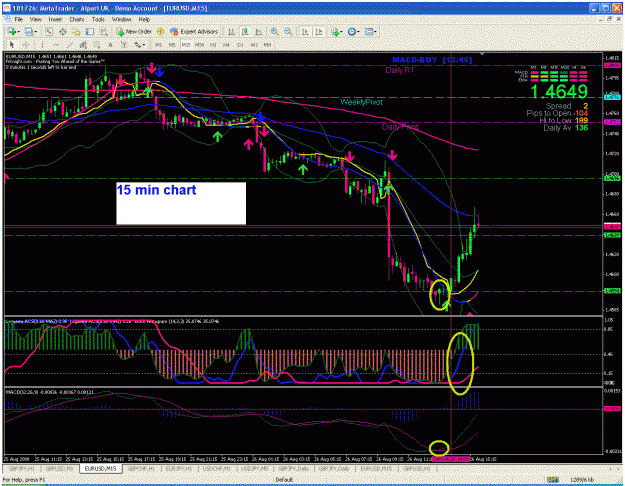This screenshot has height=486, width=625.
Task: Select the Horizontal Line tool
Action: (x=56, y=45)
